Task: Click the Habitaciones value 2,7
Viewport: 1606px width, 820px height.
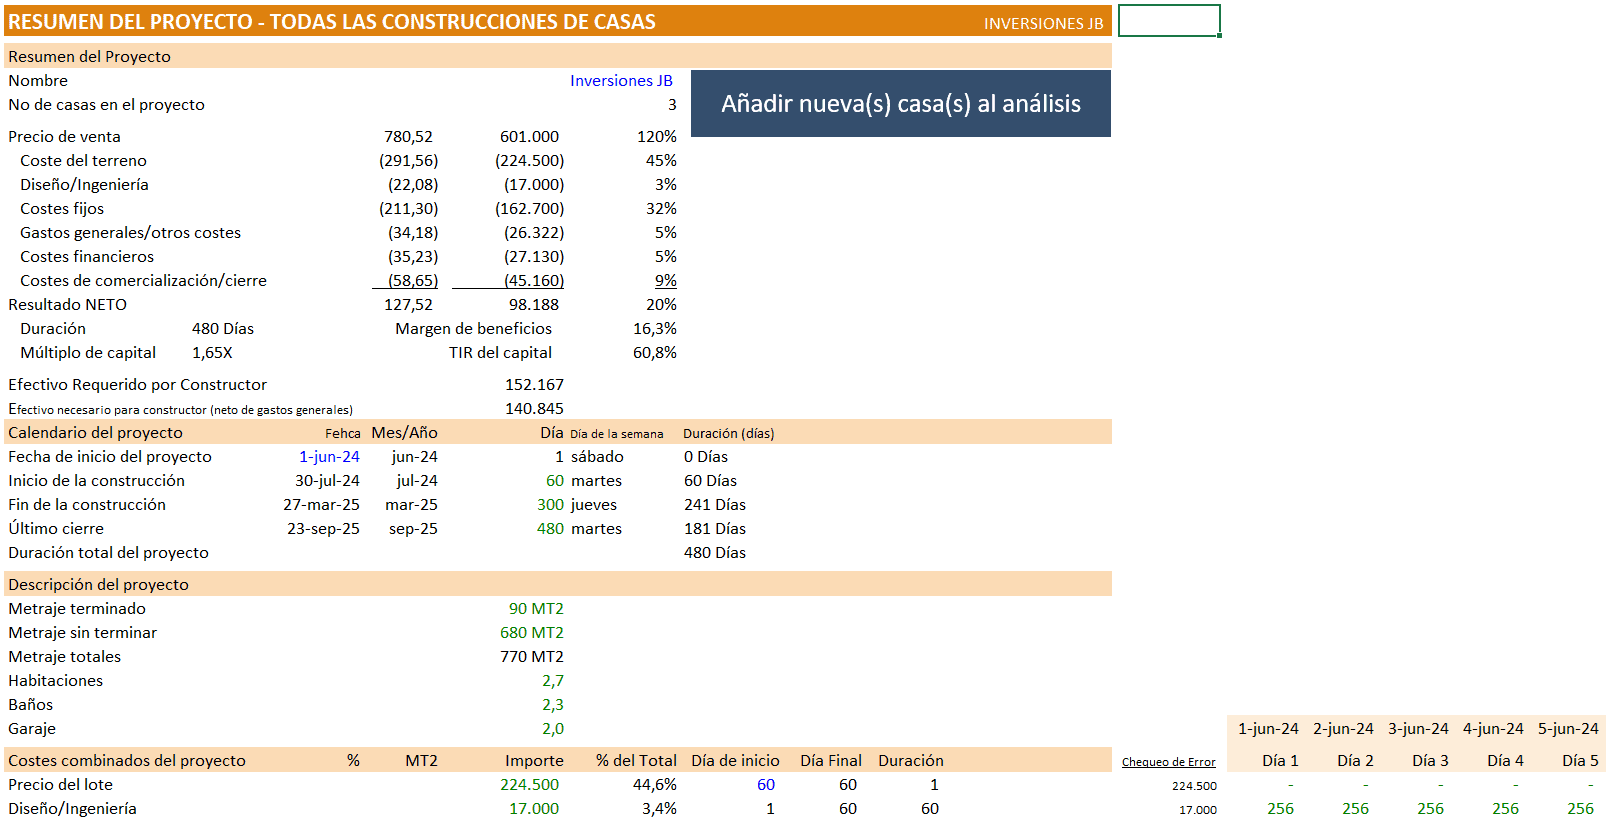Action: tap(552, 681)
